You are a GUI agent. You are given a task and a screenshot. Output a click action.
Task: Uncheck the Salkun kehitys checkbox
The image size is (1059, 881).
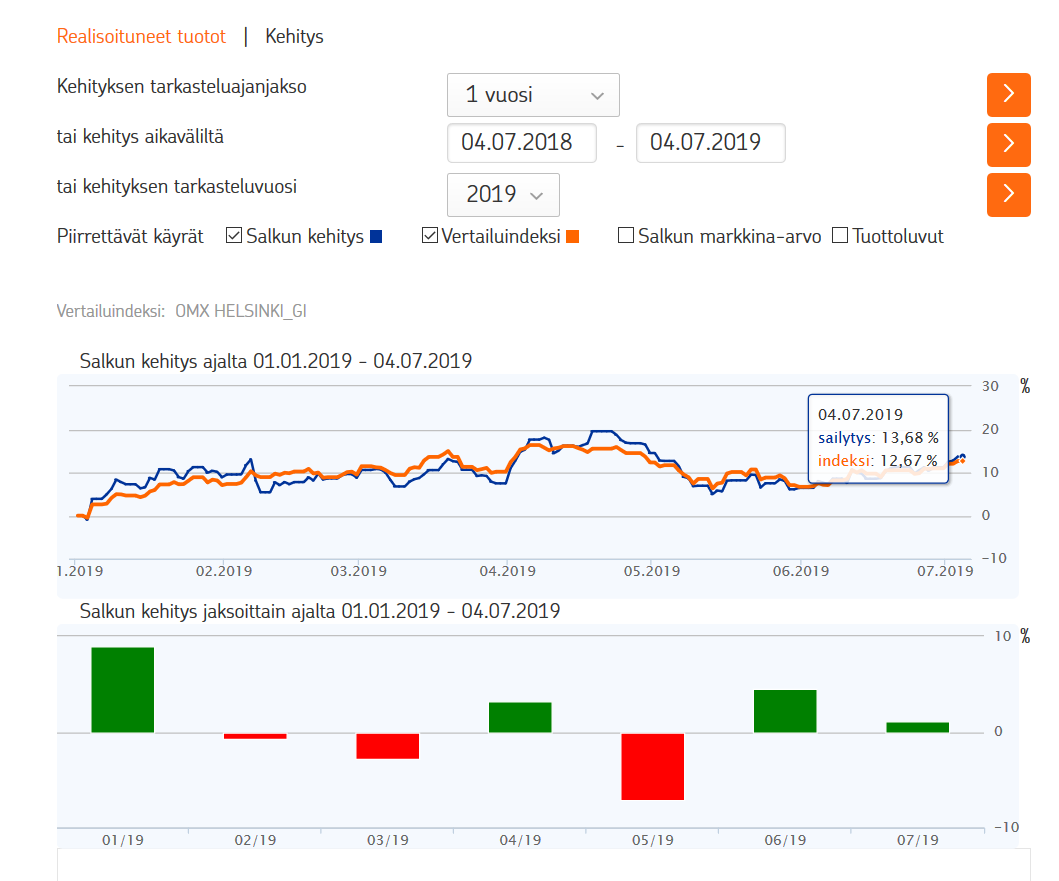pos(234,237)
